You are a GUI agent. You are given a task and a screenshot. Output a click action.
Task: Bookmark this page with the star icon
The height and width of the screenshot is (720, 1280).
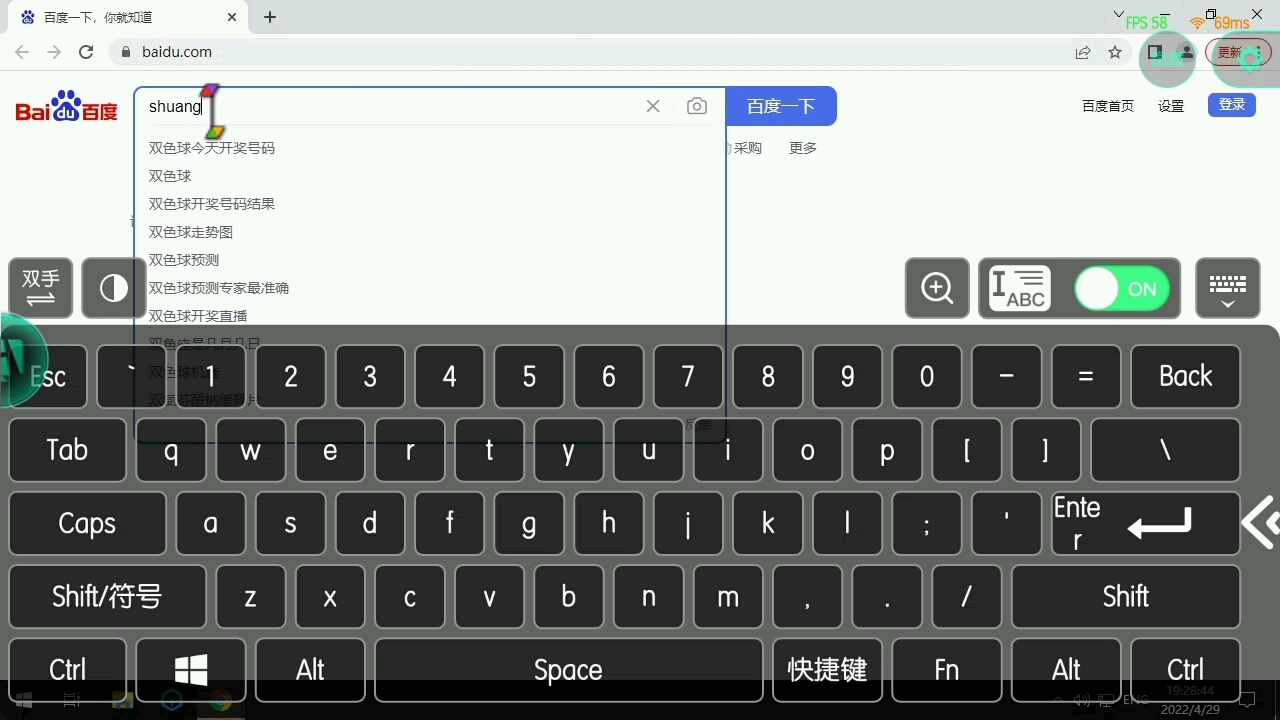(1115, 52)
